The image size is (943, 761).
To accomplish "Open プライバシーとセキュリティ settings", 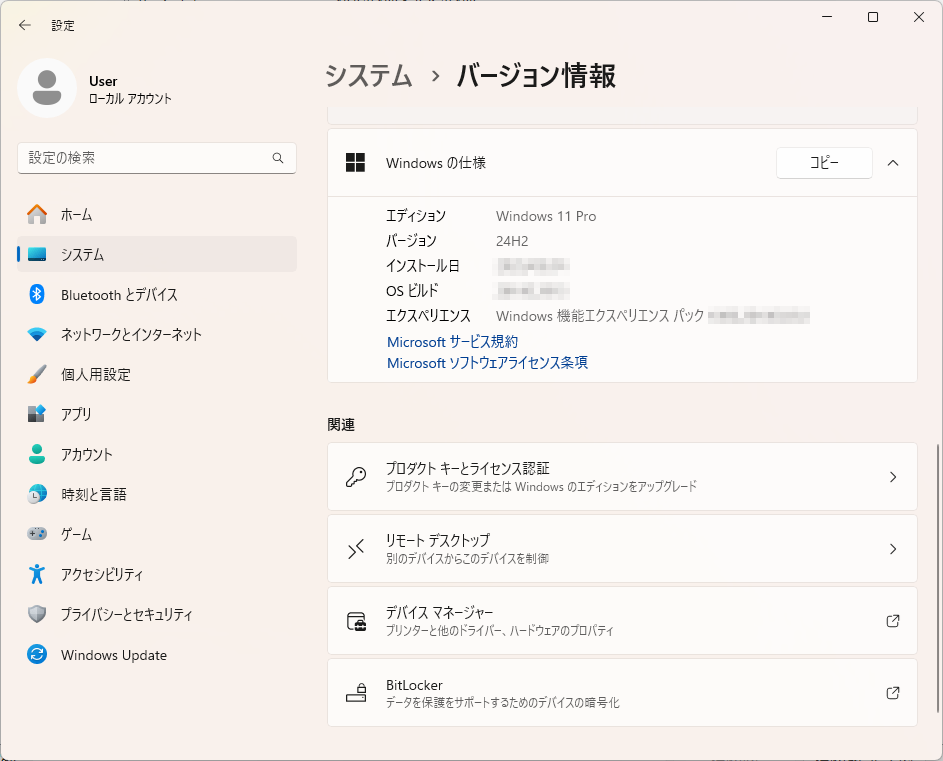I will point(157,615).
